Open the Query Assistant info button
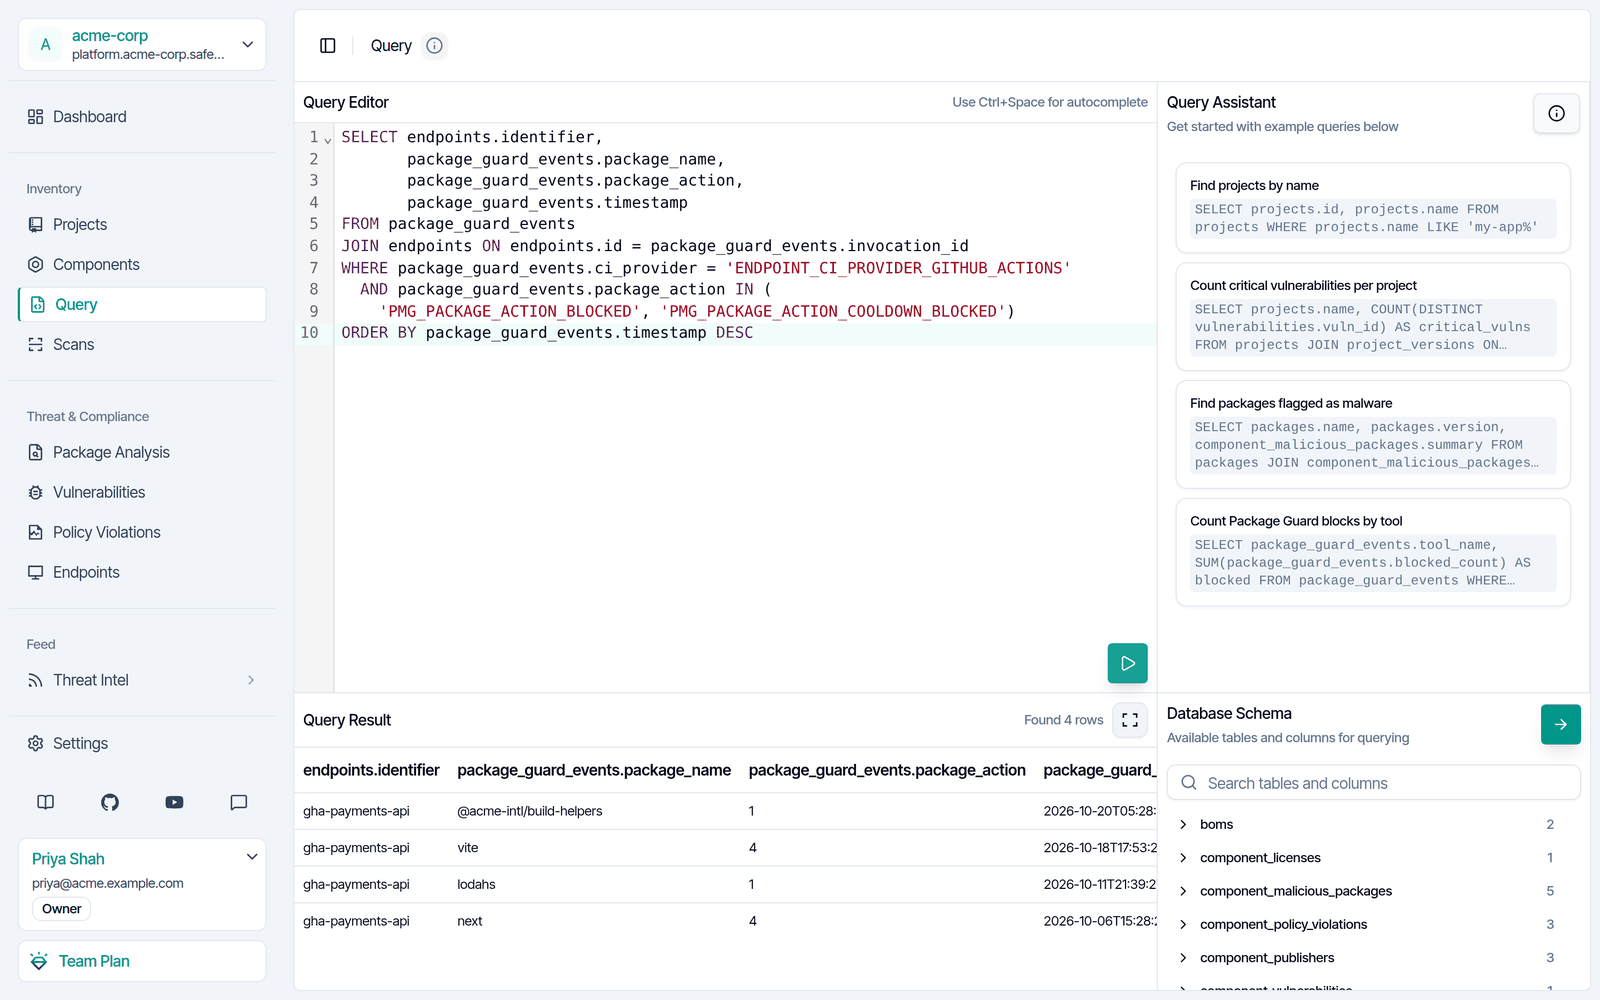Screen dimensions: 1600x1000 1556,114
